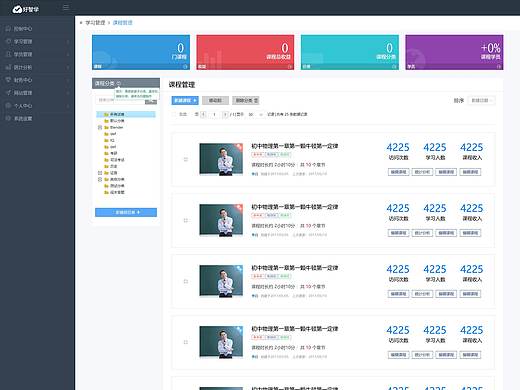
Task: Click the grey 移动到 button
Action: (x=215, y=100)
